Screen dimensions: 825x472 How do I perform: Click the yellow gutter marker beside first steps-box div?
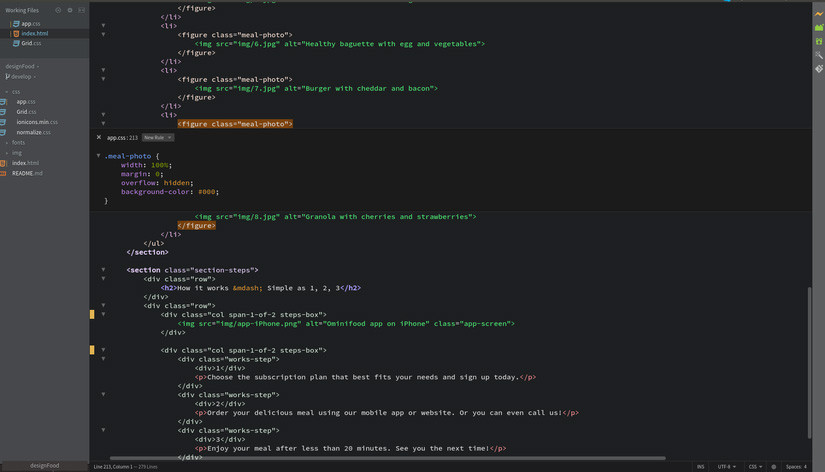tap(92, 314)
